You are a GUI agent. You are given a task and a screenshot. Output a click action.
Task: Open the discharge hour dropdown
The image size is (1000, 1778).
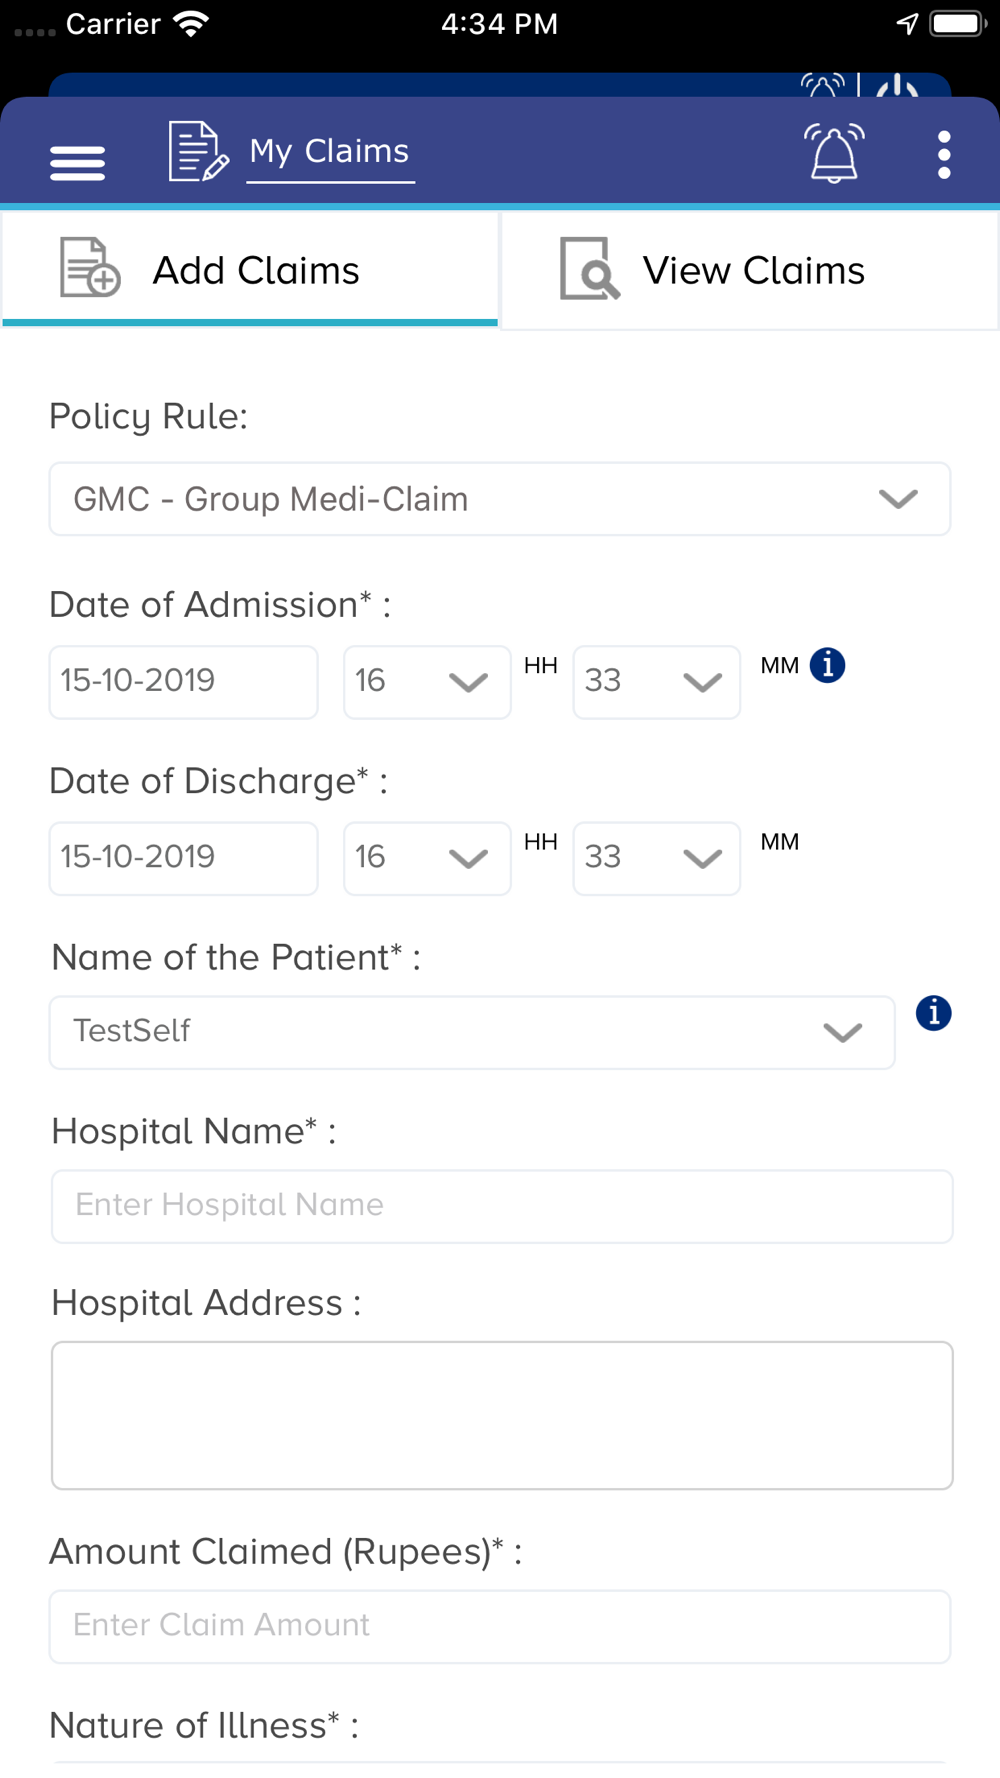pos(427,858)
